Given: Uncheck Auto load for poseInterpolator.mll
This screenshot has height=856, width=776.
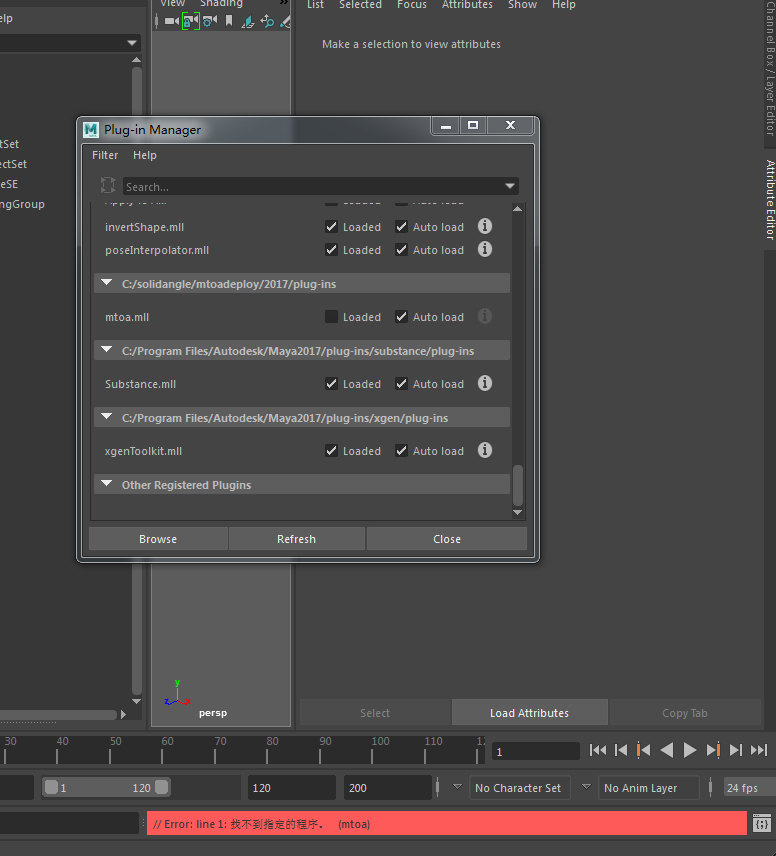Looking at the screenshot, I should click(401, 250).
